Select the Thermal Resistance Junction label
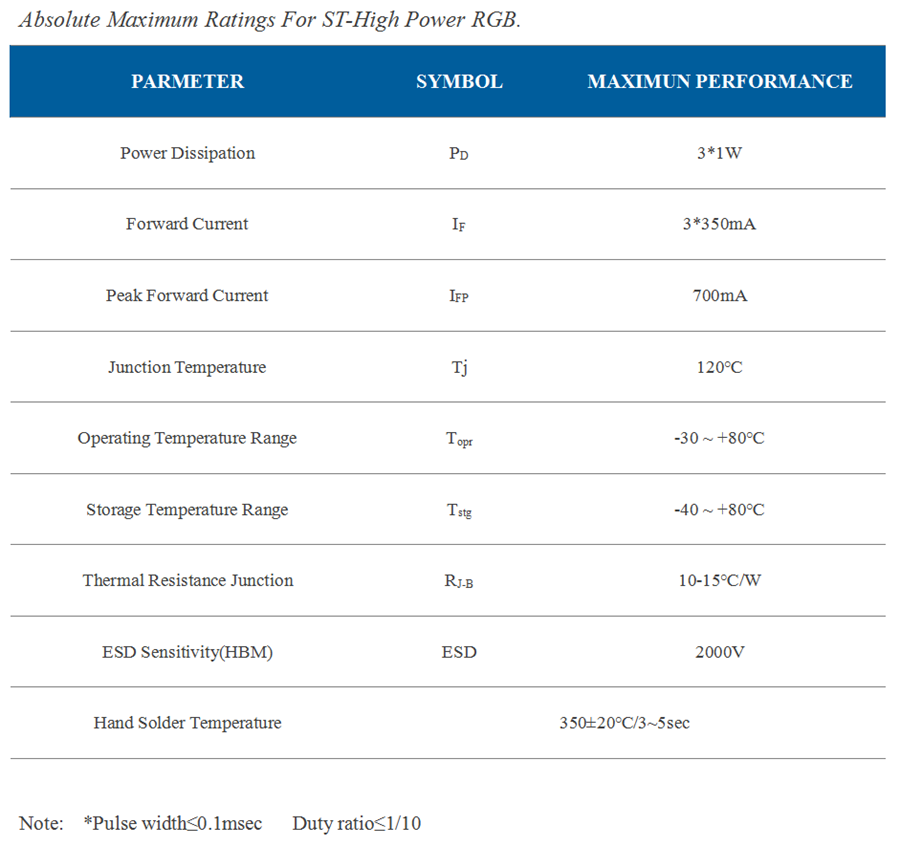This screenshot has width=900, height=846. click(188, 580)
